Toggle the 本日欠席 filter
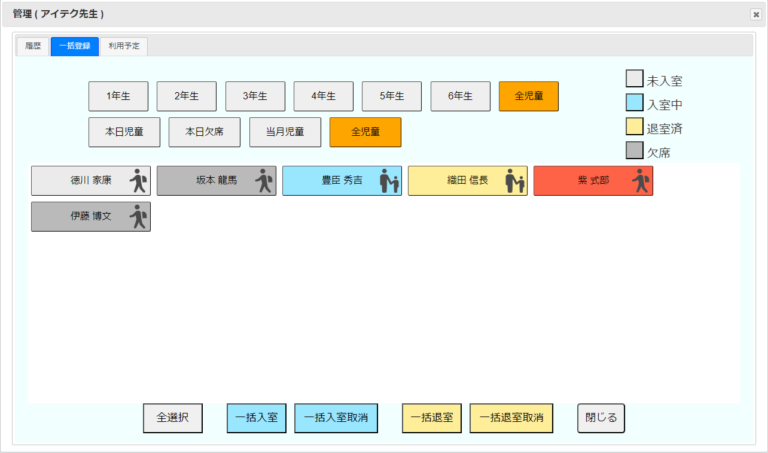 coord(198,132)
